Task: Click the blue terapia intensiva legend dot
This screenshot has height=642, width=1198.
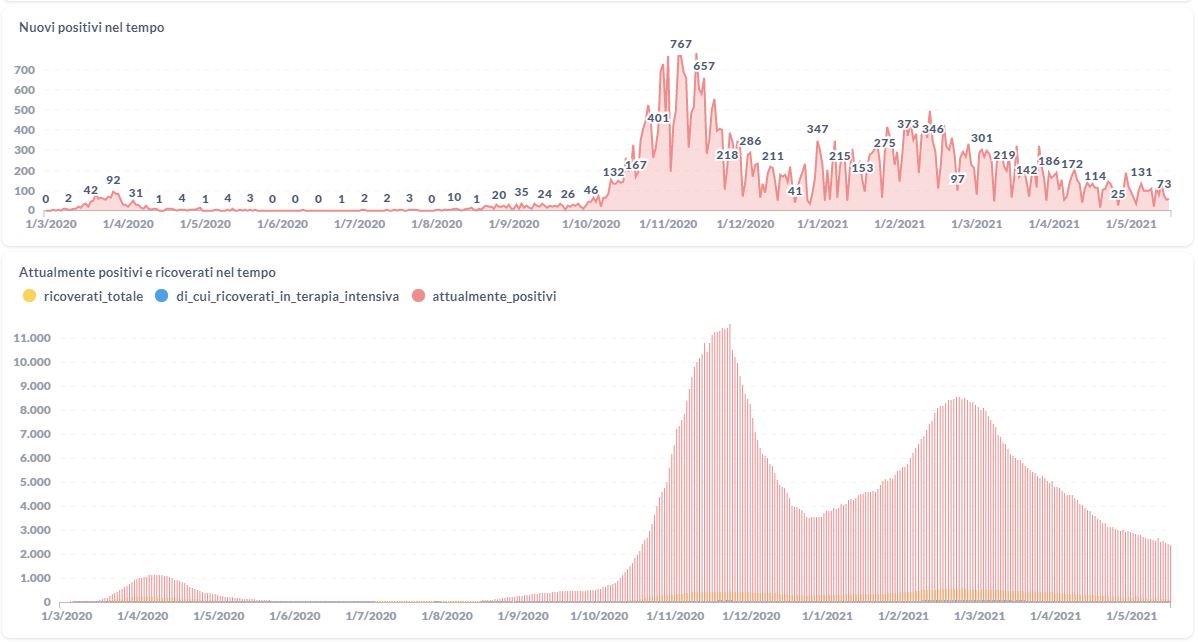Action: point(163,296)
